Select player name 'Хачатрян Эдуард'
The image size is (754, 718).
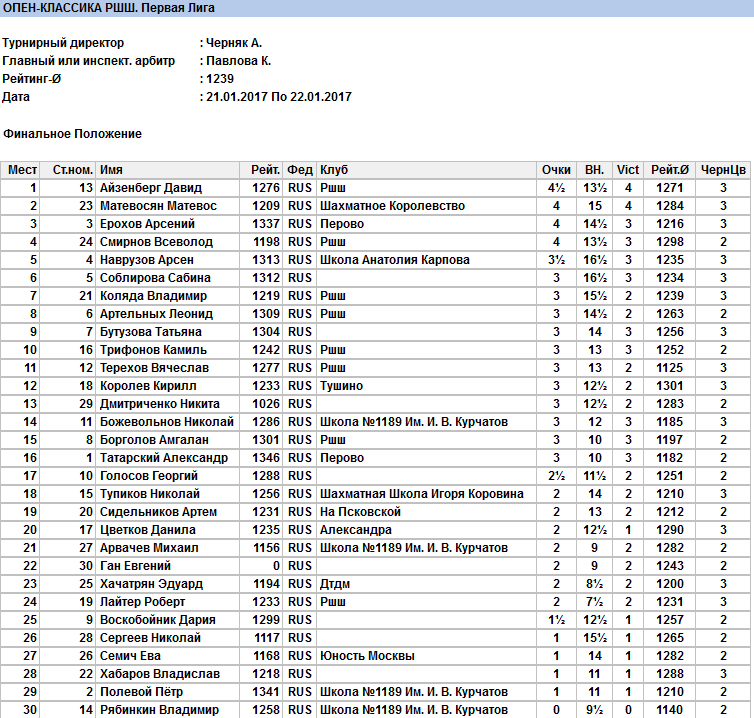point(151,584)
